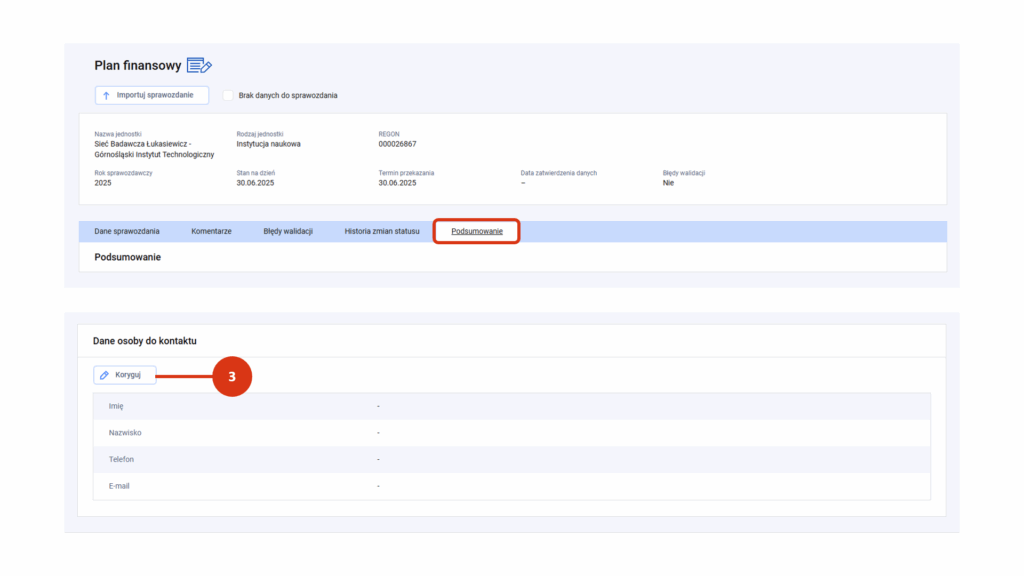Select the Podsumowanie tab
Screen dimensions: 1024x576
477,231
